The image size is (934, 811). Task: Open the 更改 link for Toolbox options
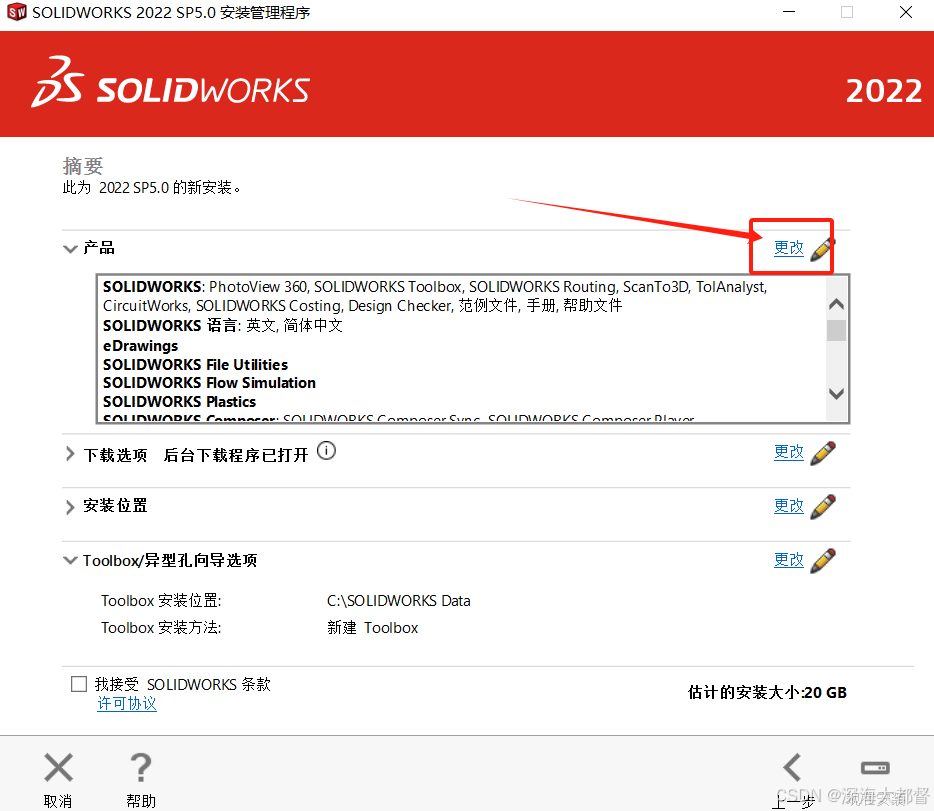coord(789,560)
